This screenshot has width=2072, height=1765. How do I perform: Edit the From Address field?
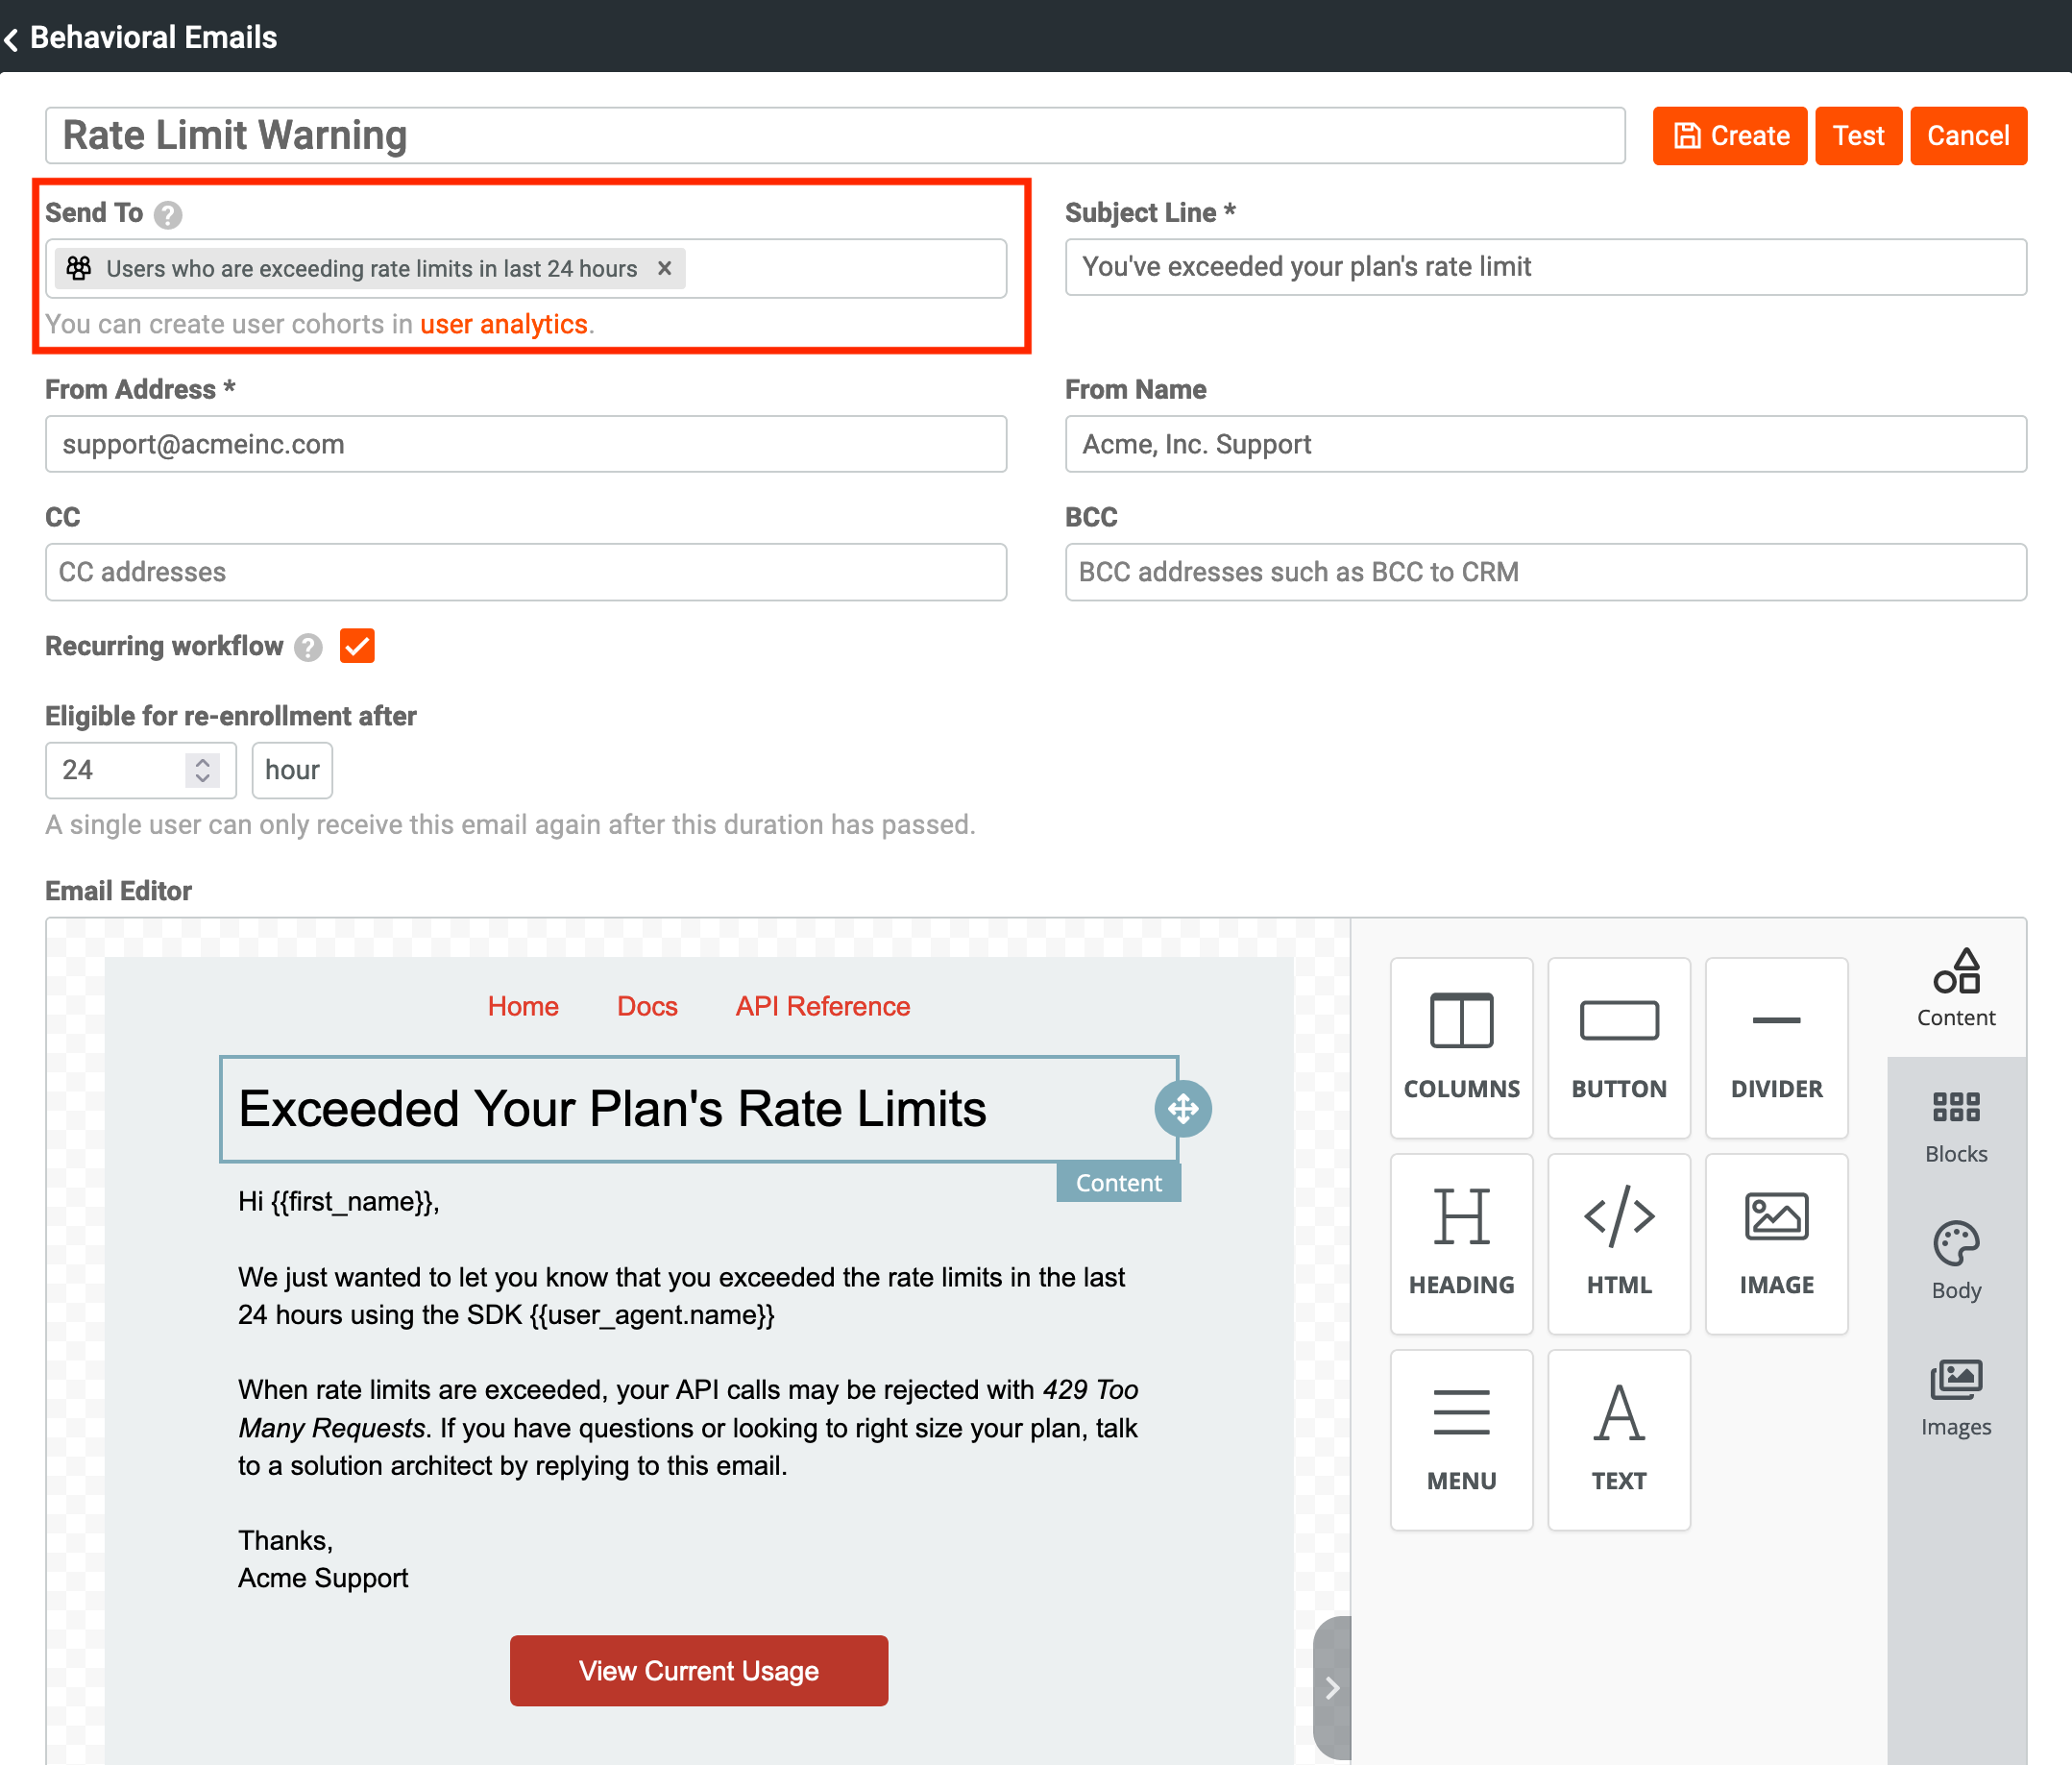pos(526,444)
